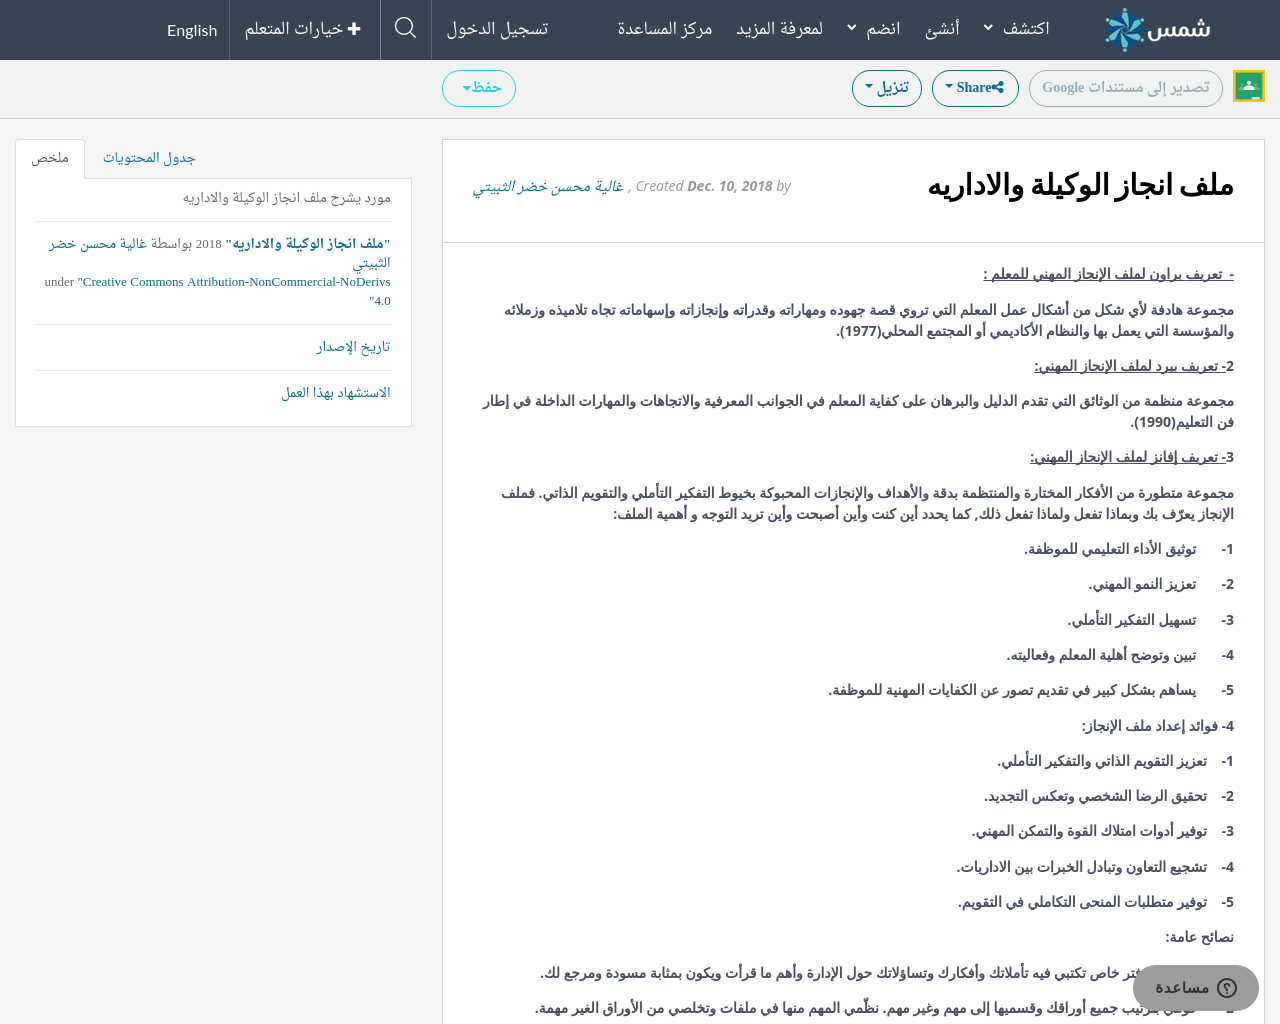Image resolution: width=1280 pixels, height=1024 pixels.
Task: Click heading نصائح عامة
Action: [x=1199, y=937]
